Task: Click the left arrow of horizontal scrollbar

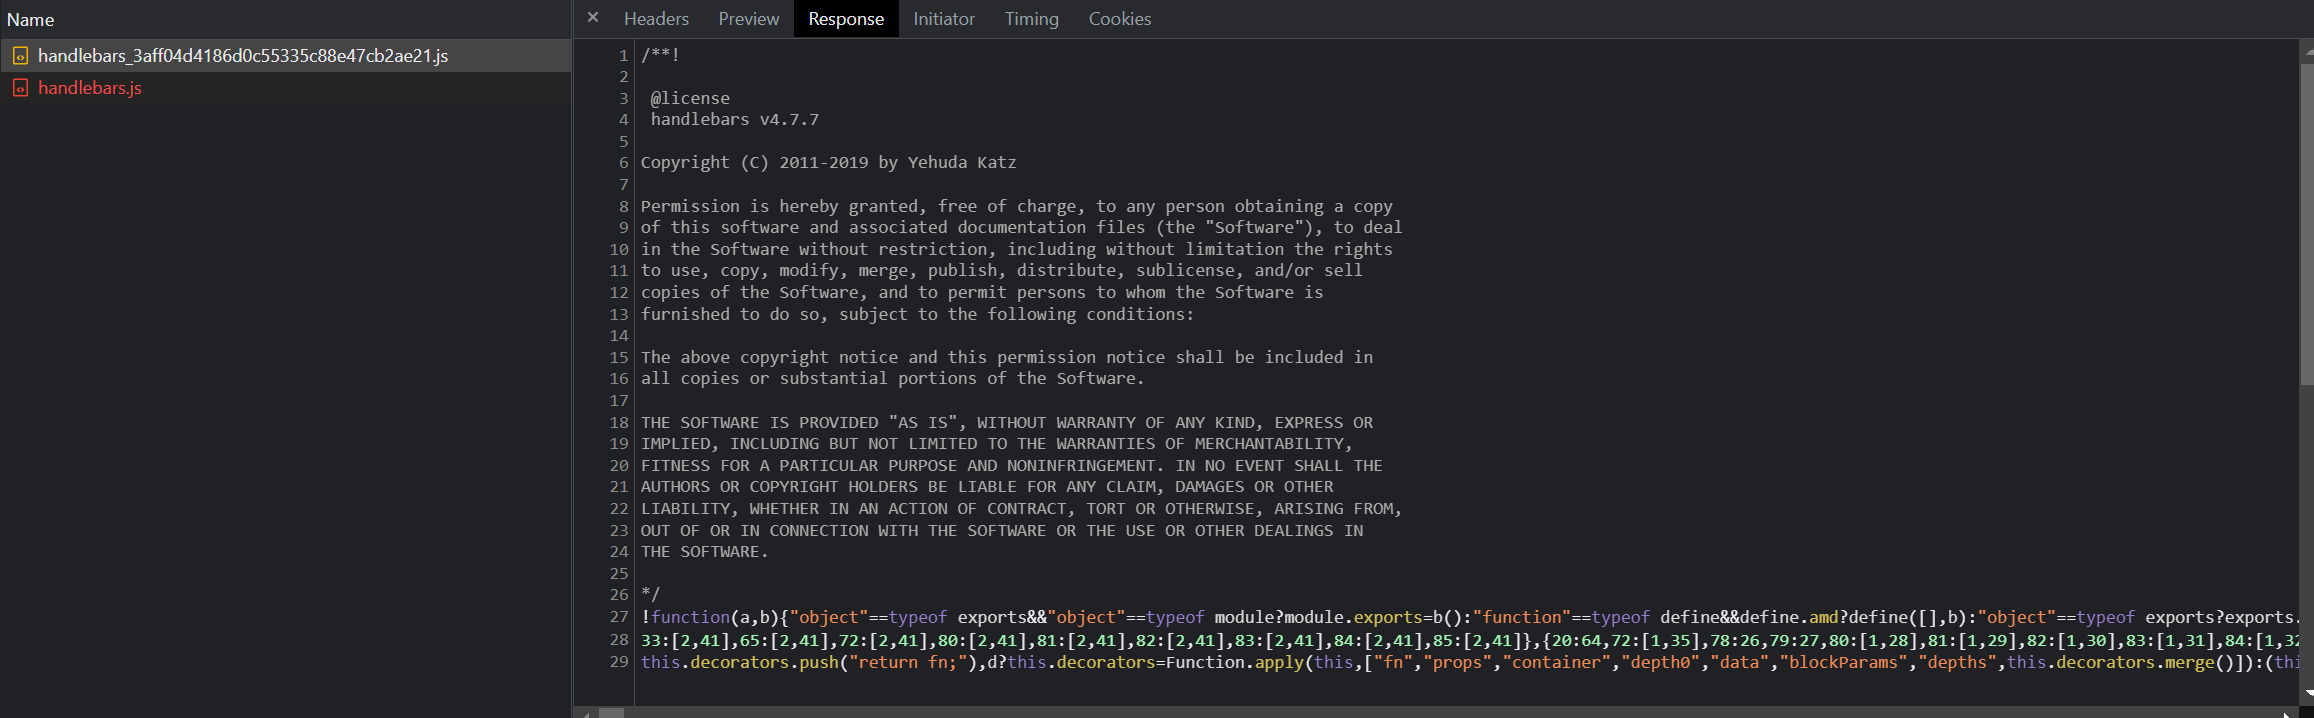Action: 586,713
